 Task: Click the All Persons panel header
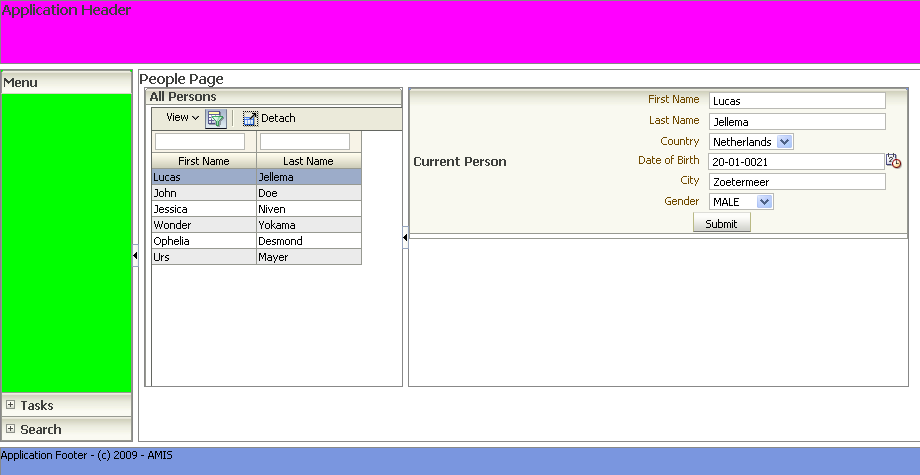click(x=273, y=97)
